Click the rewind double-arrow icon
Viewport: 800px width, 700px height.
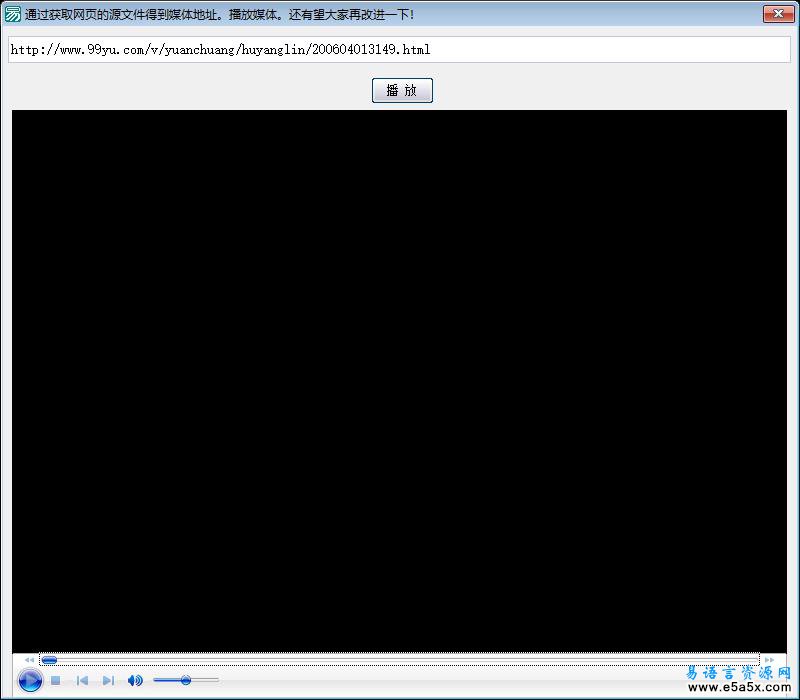coord(29,660)
